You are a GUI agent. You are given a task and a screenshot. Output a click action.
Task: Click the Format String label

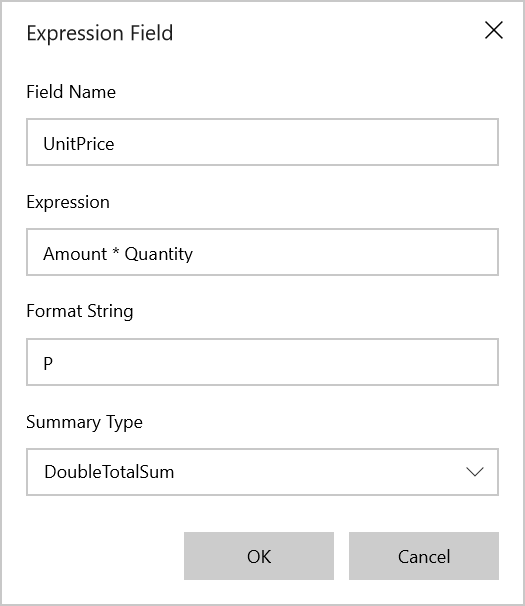coord(80,311)
